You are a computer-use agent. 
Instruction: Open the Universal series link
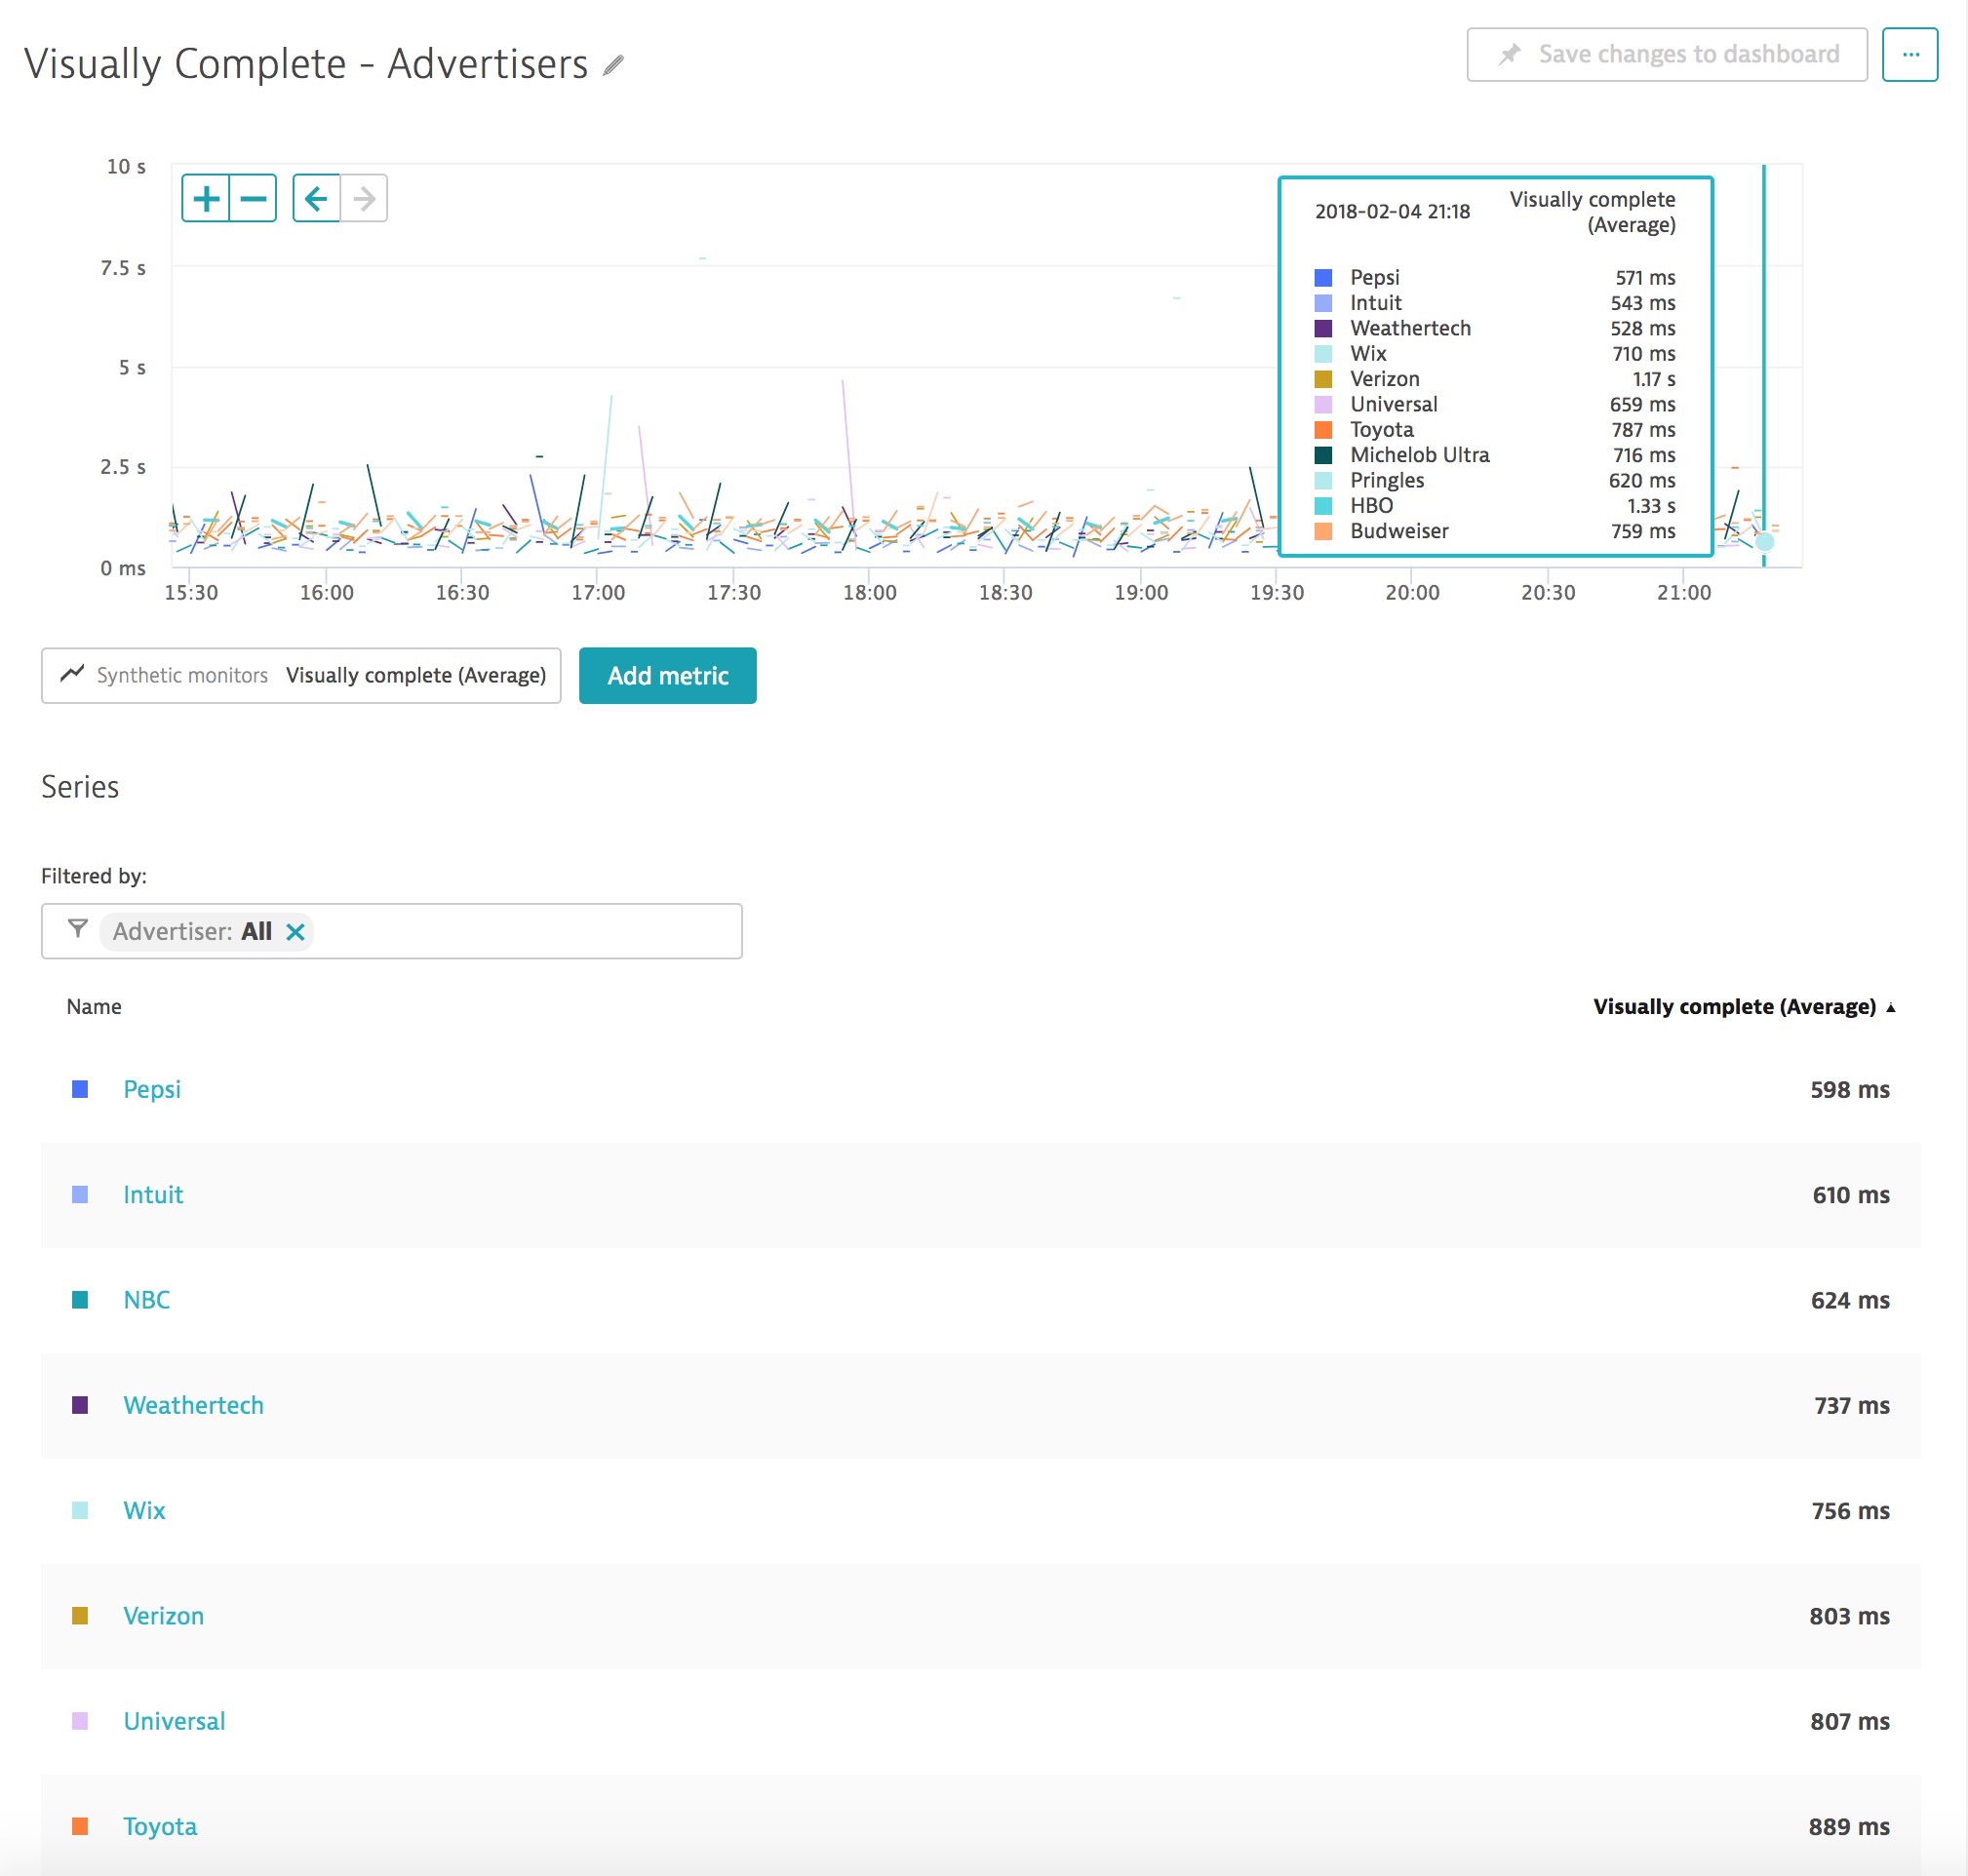[174, 1721]
